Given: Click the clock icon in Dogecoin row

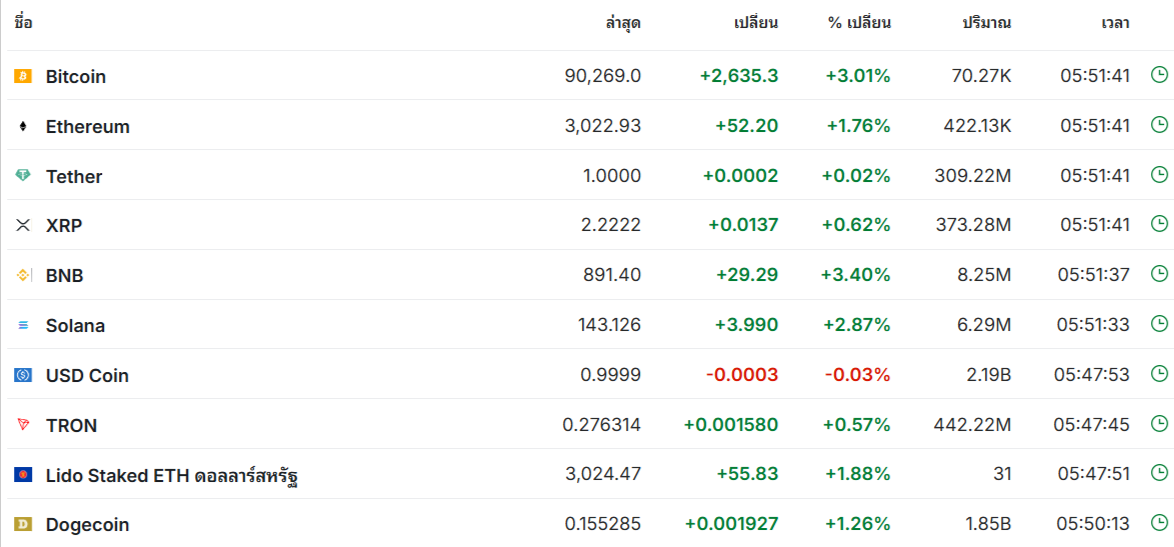Looking at the screenshot, I should (x=1158, y=523).
